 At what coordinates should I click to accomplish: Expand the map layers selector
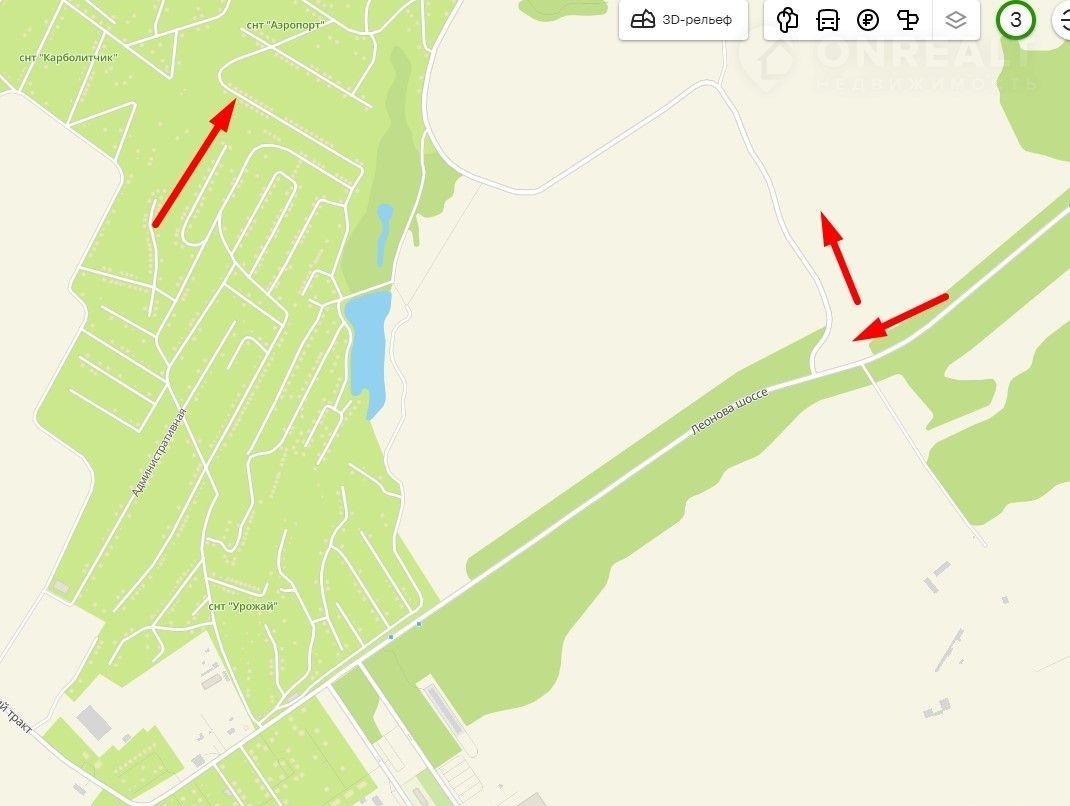tap(955, 20)
